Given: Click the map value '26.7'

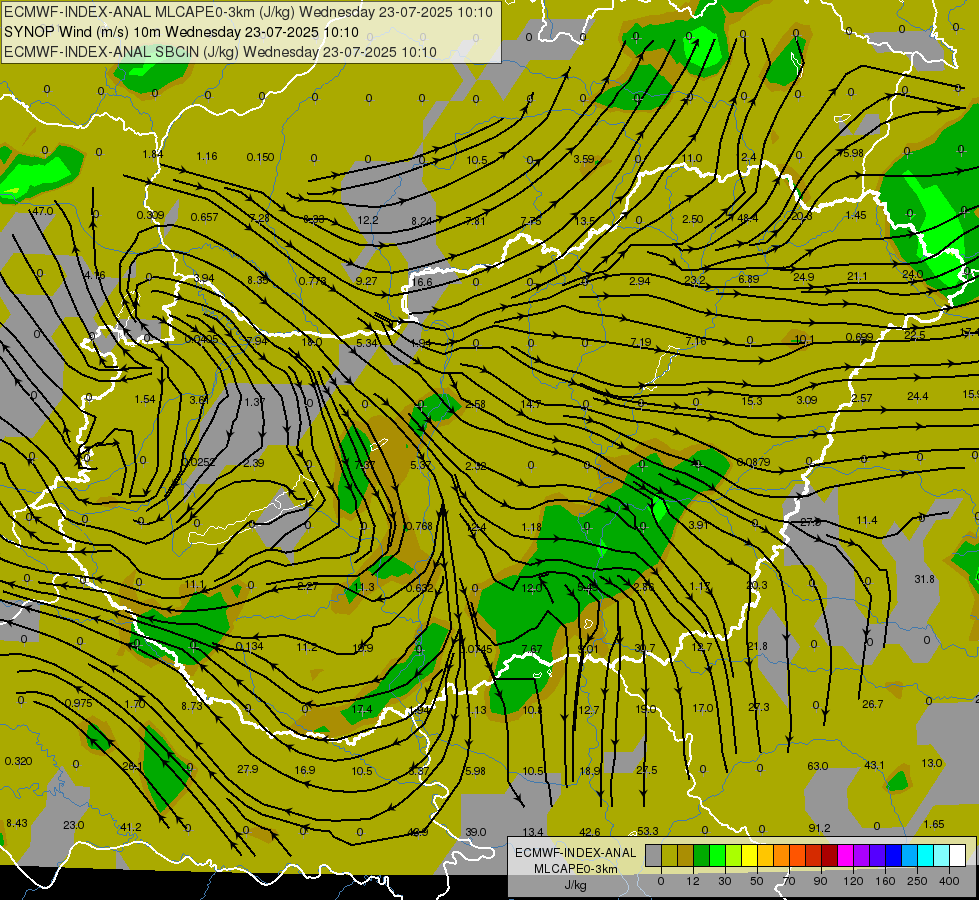Looking at the screenshot, I should coord(872,704).
